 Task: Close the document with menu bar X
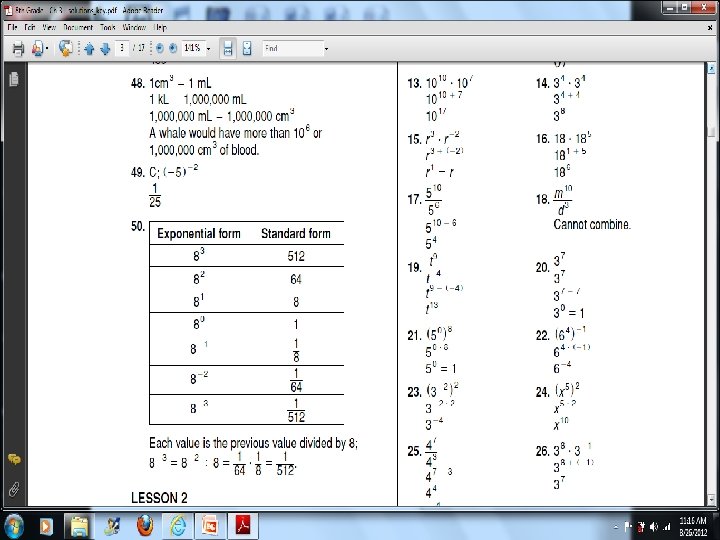click(710, 28)
